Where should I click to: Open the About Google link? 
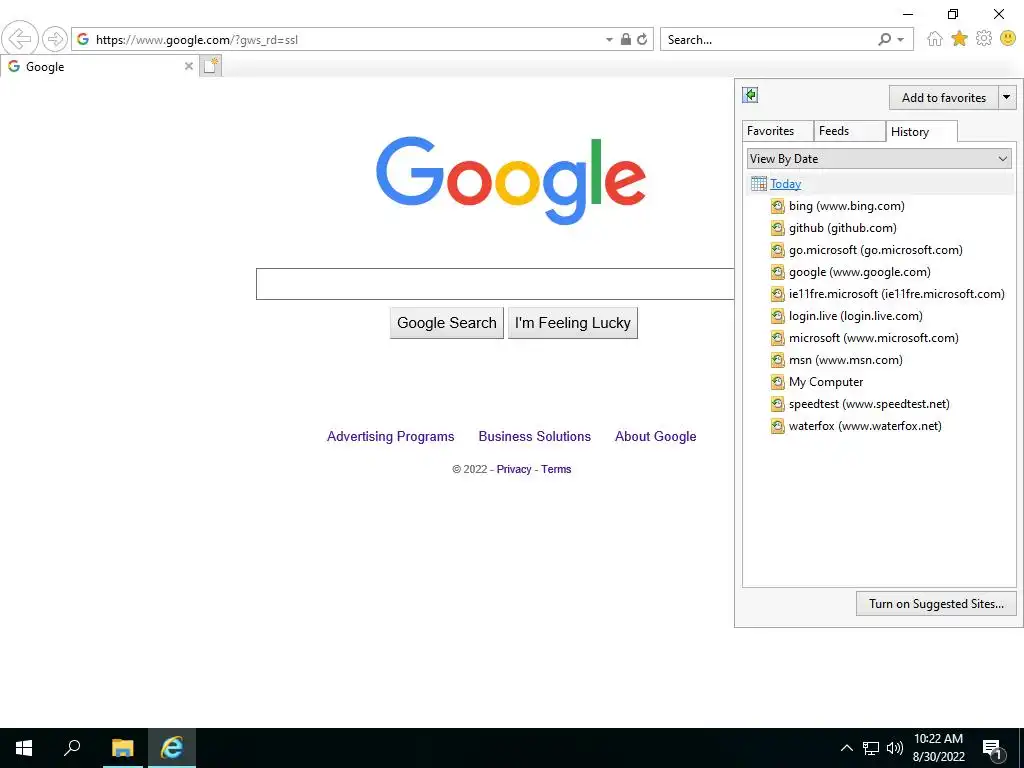656,436
